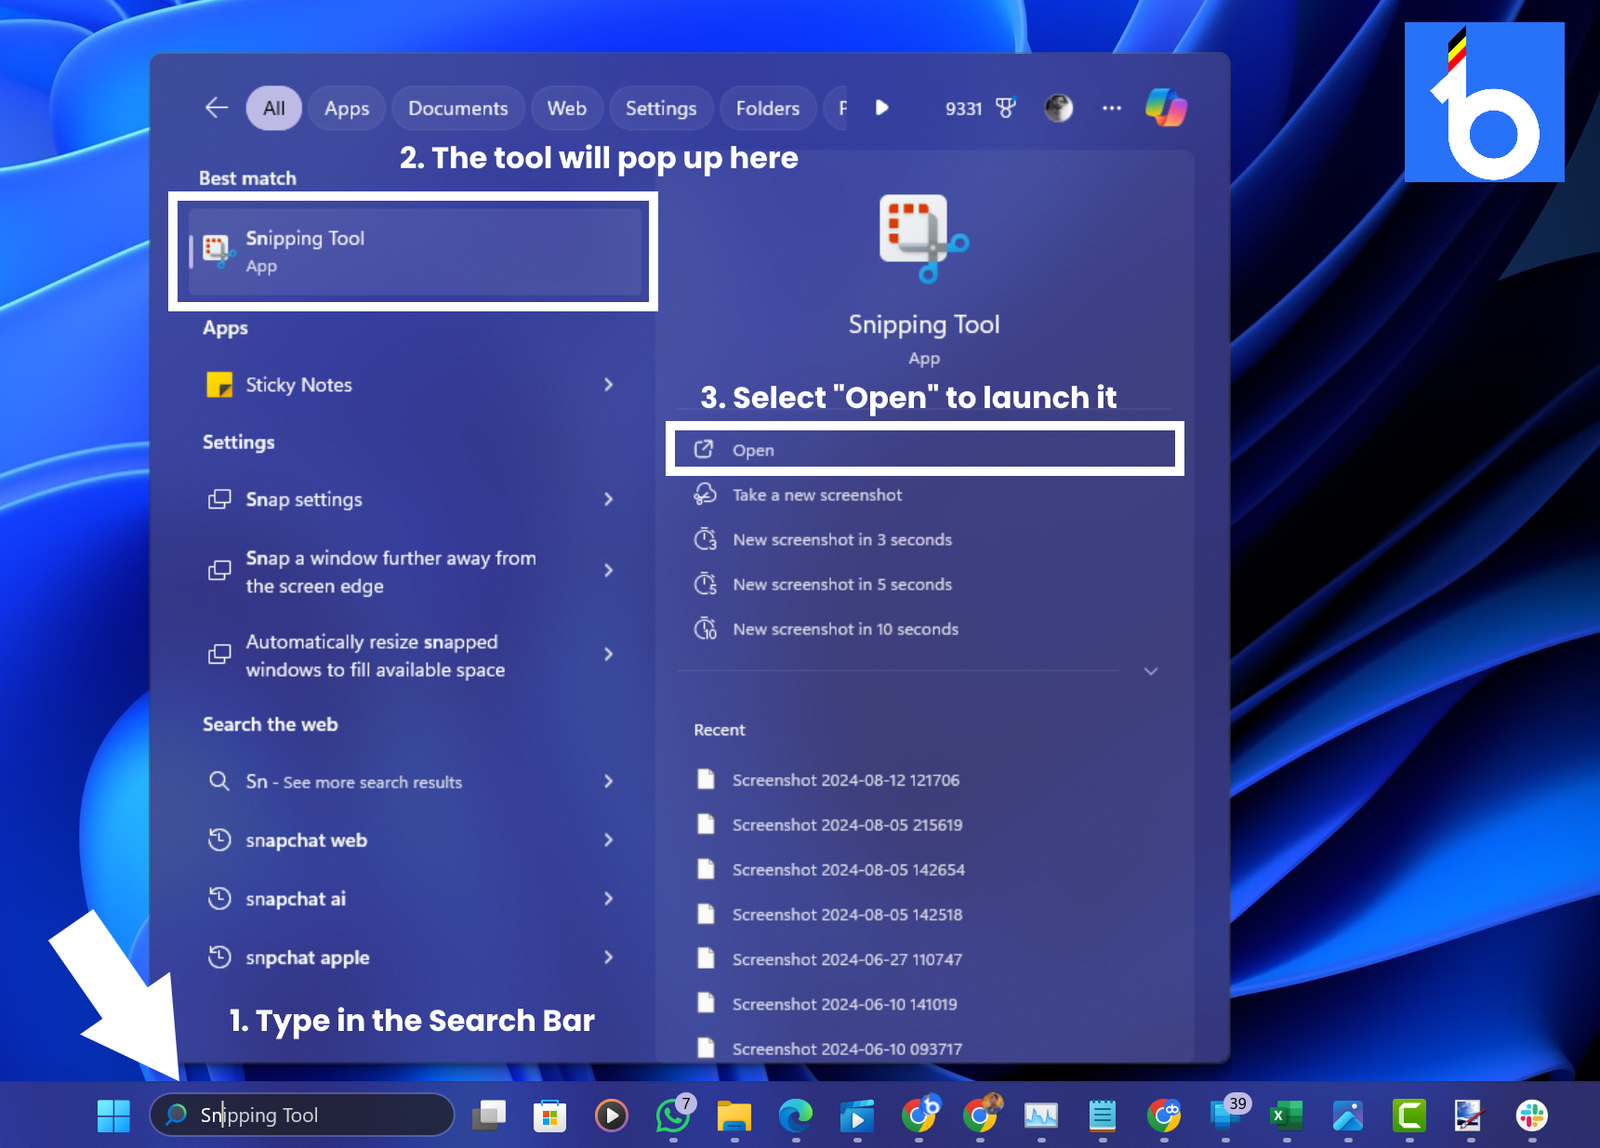Open Microsoft Store from taskbar
1600x1148 pixels.
[x=550, y=1115]
